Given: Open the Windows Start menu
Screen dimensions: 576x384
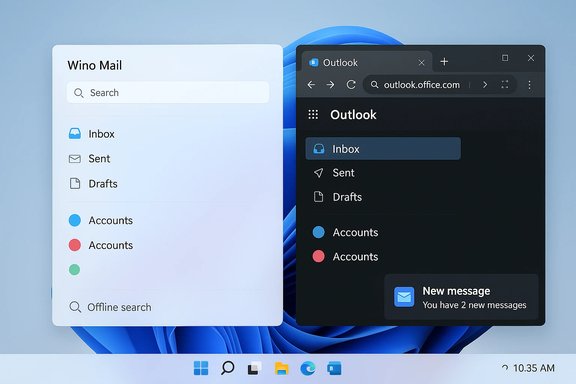Looking at the screenshot, I should tap(201, 368).
